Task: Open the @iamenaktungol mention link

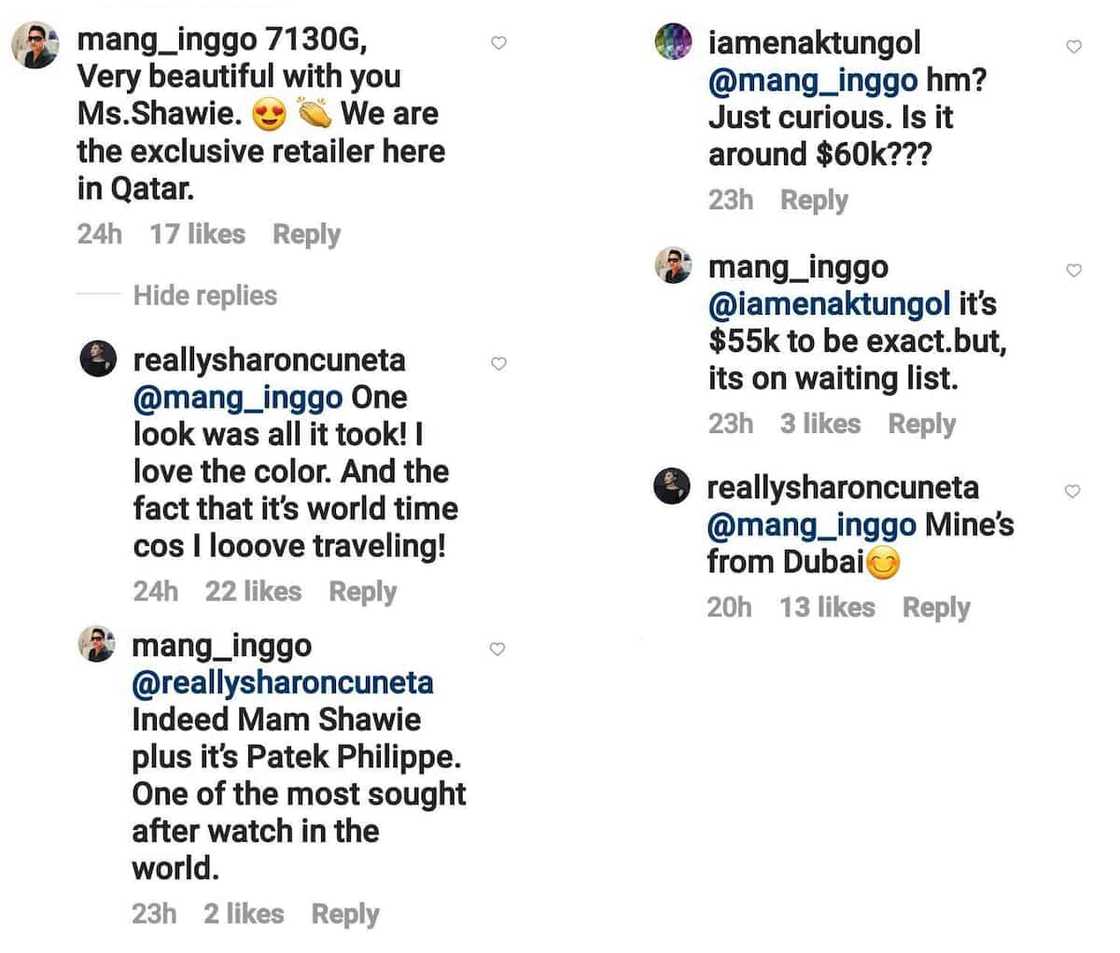Action: click(x=829, y=304)
